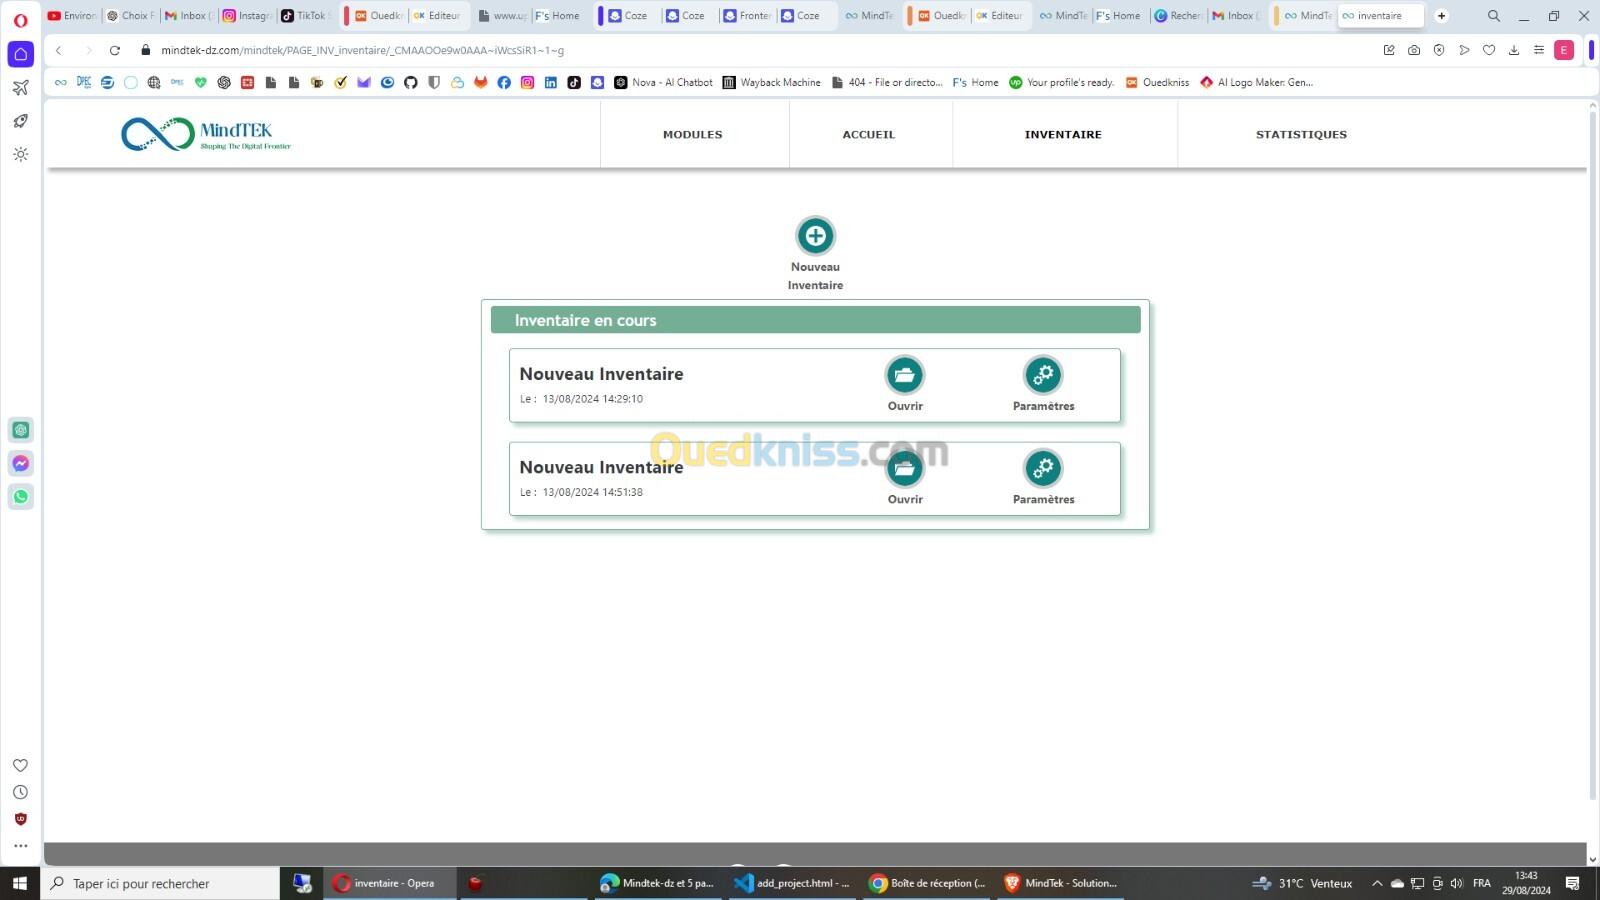Open the Your profile's ready bookmark
The height and width of the screenshot is (900, 1600).
tap(1061, 82)
